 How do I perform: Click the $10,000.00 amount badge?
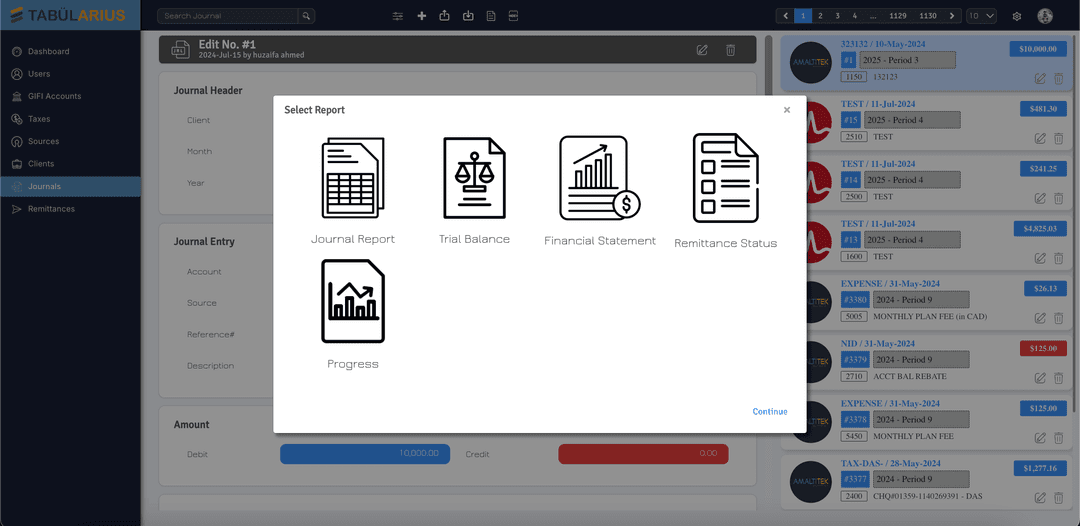pyautogui.click(x=1038, y=49)
